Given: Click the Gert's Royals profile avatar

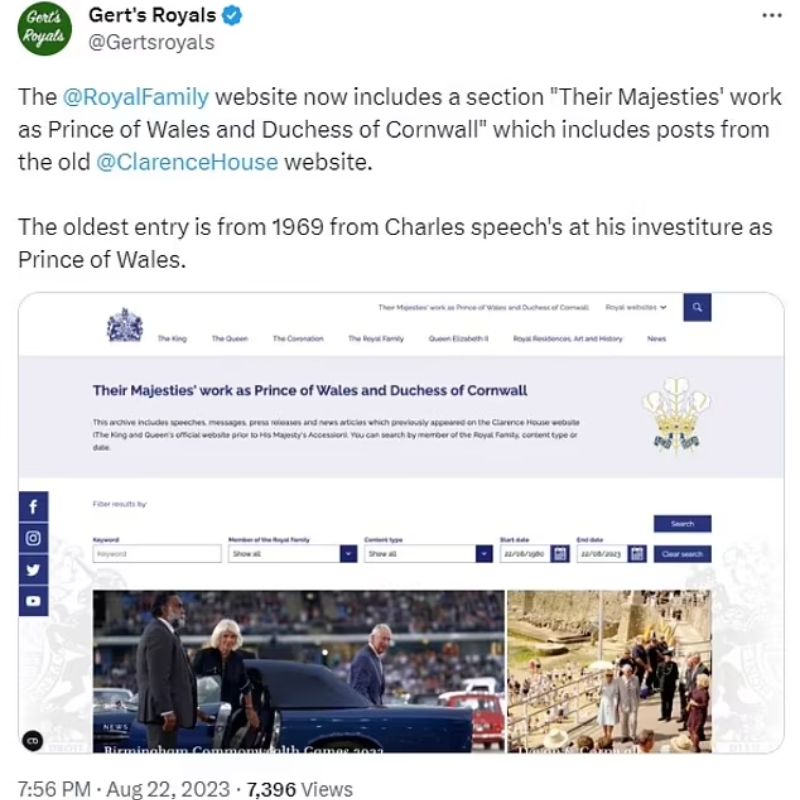Looking at the screenshot, I should click(44, 31).
